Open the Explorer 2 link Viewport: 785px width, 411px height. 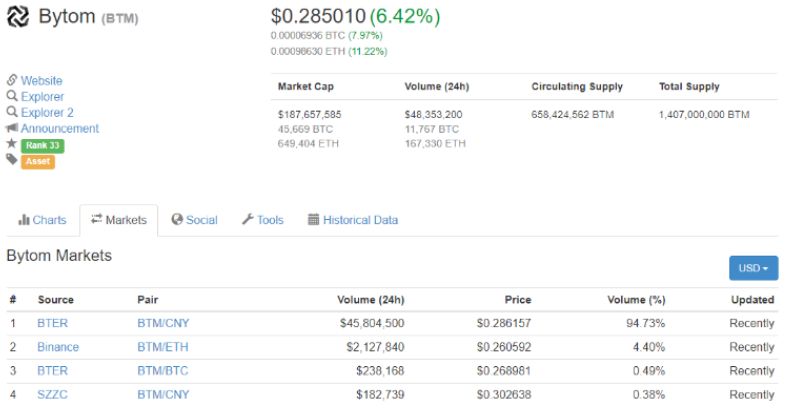pyautogui.click(x=47, y=113)
